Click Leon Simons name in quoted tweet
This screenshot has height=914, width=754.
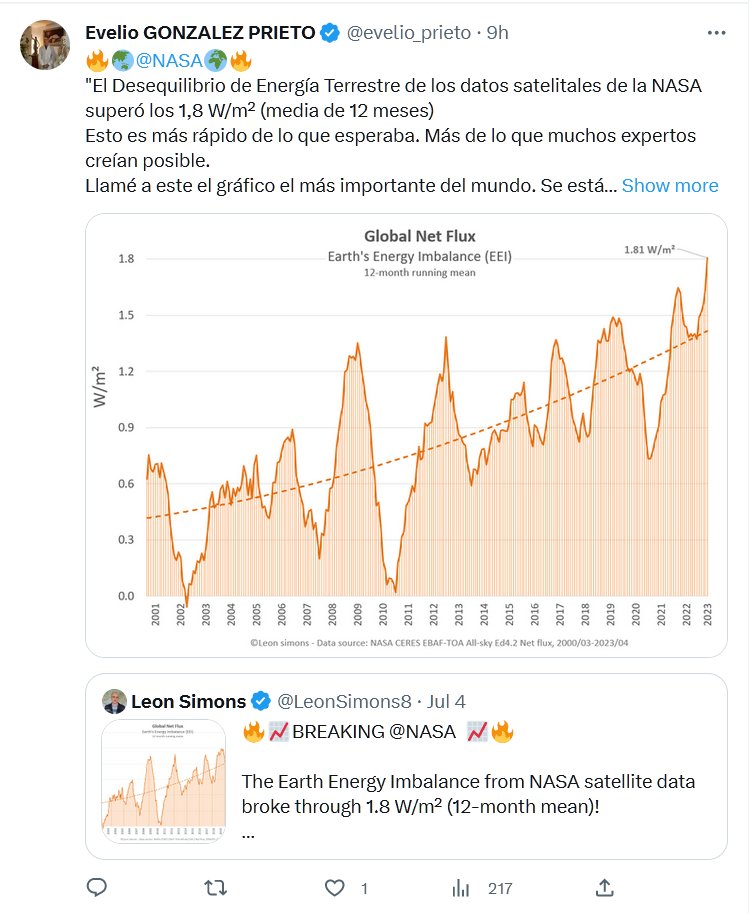coord(189,698)
